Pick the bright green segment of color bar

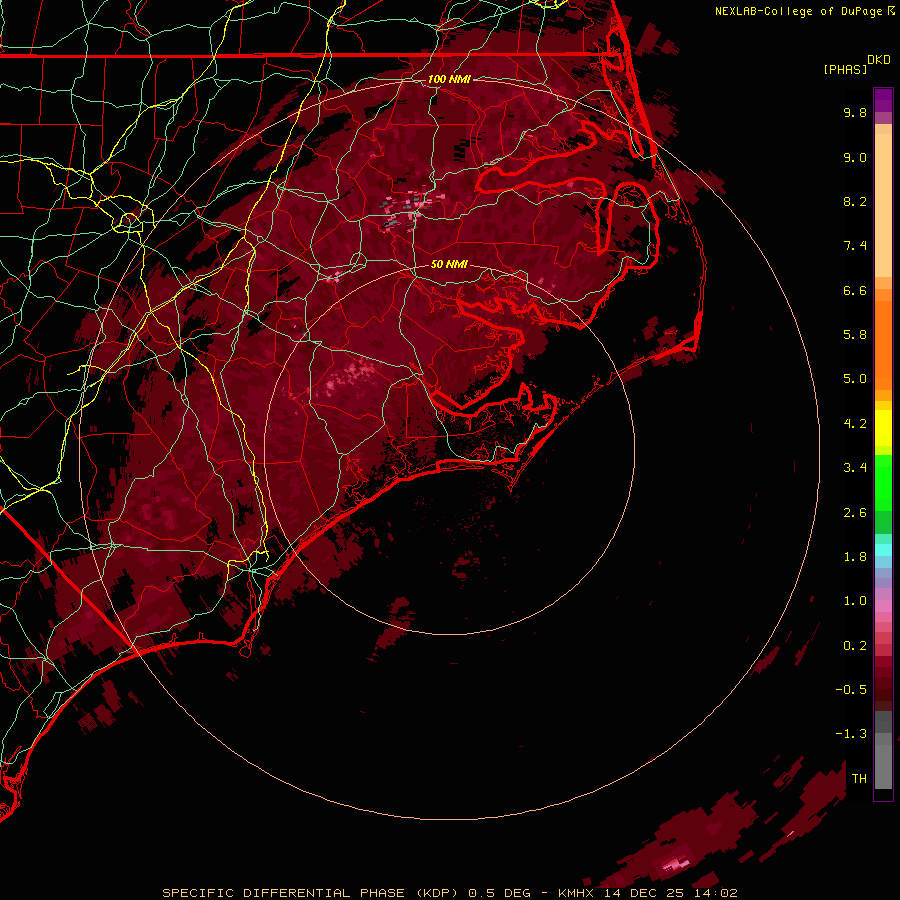(x=883, y=482)
